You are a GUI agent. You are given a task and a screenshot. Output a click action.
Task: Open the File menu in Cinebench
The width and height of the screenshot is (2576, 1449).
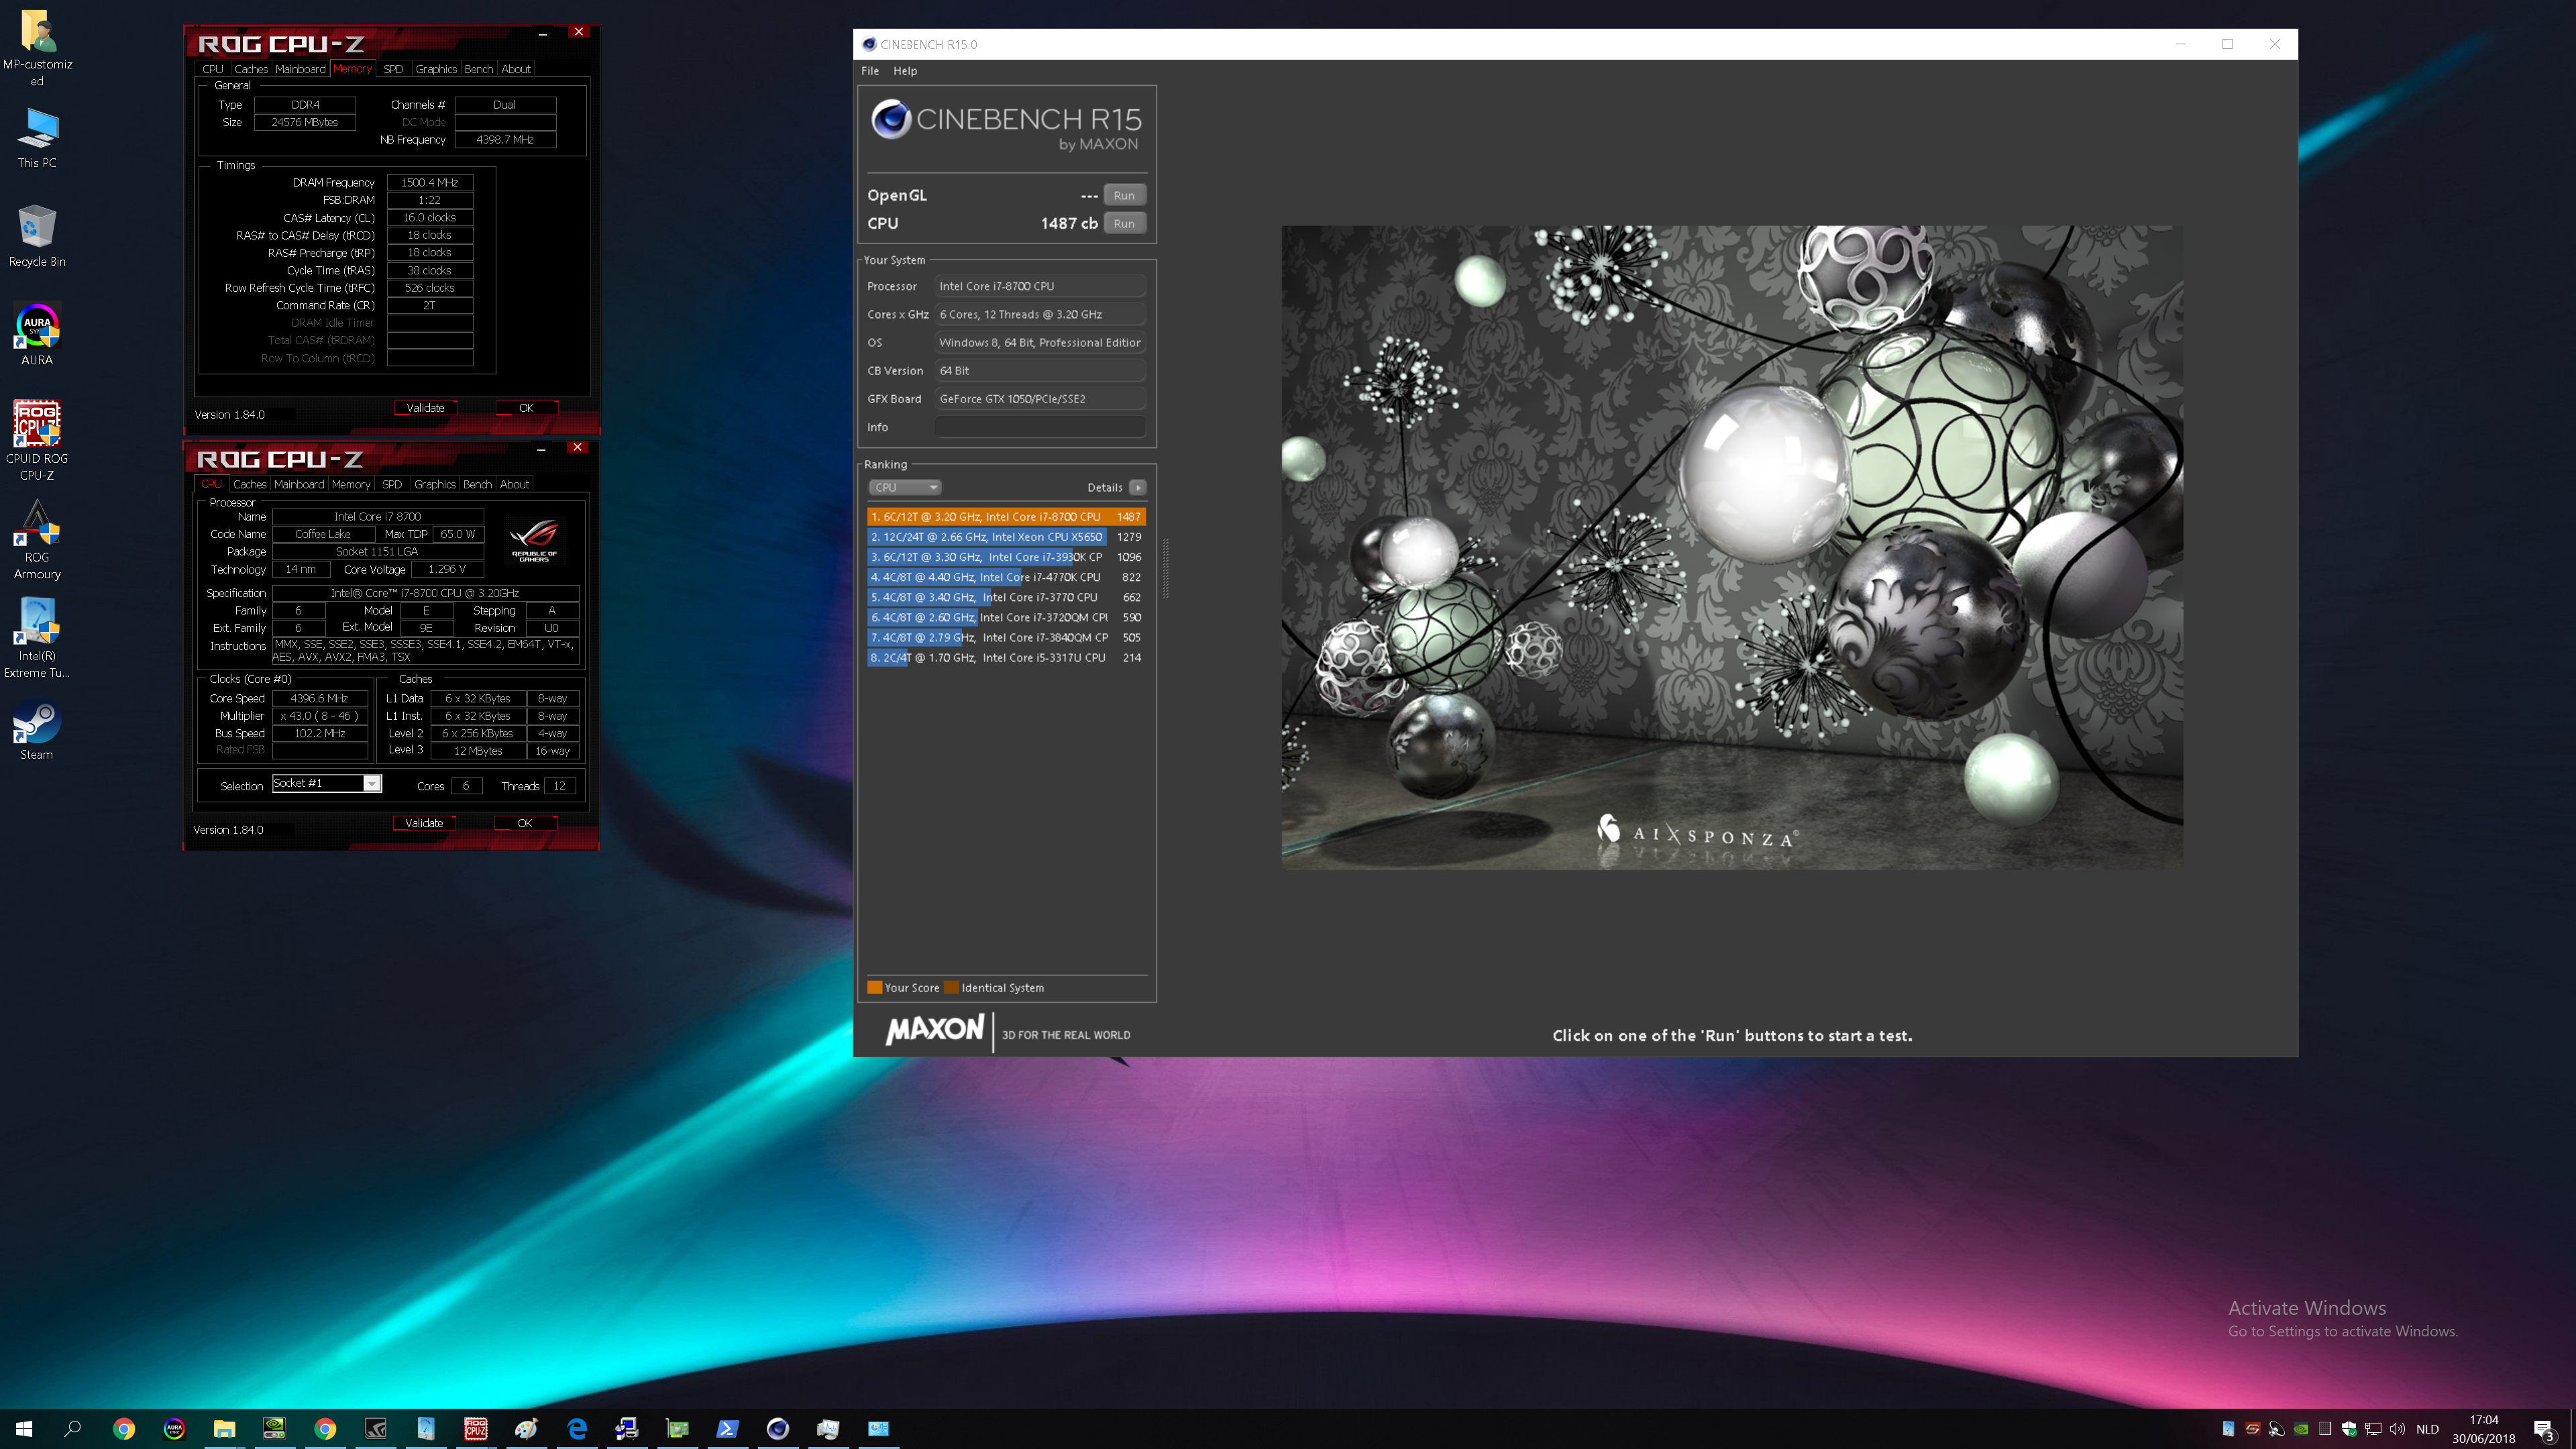(870, 71)
